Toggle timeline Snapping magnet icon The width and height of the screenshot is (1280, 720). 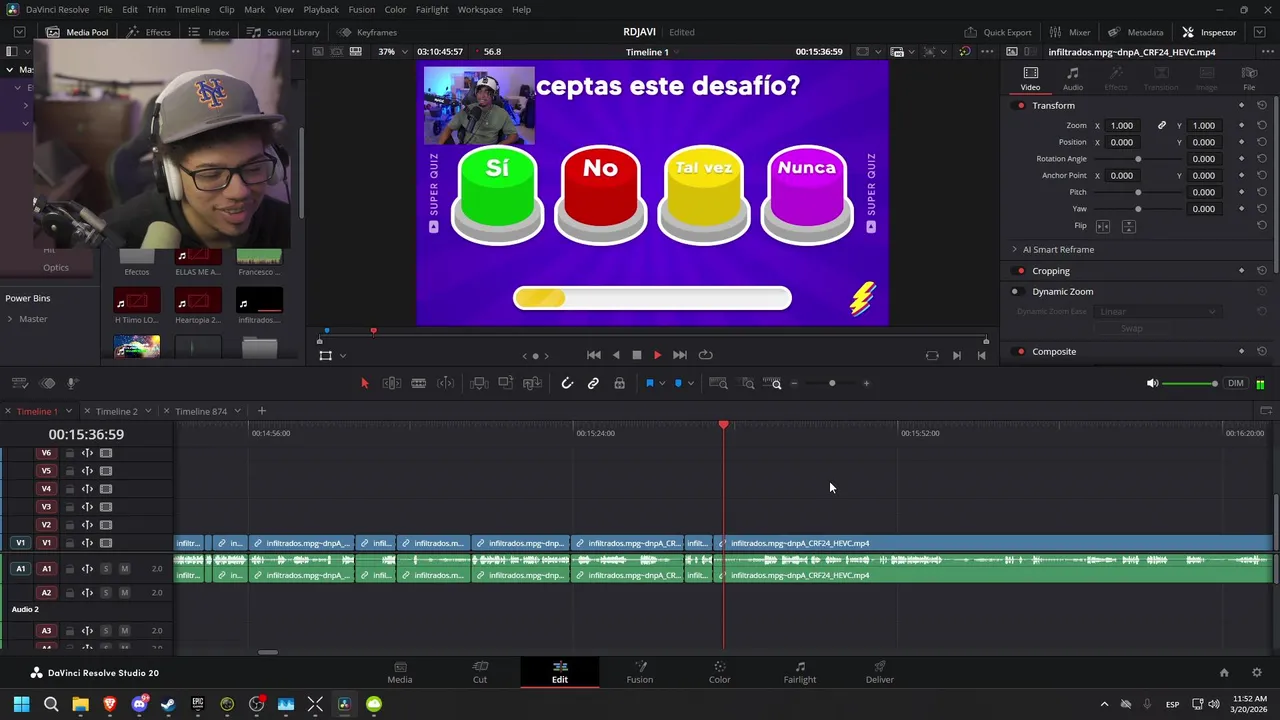tap(567, 383)
